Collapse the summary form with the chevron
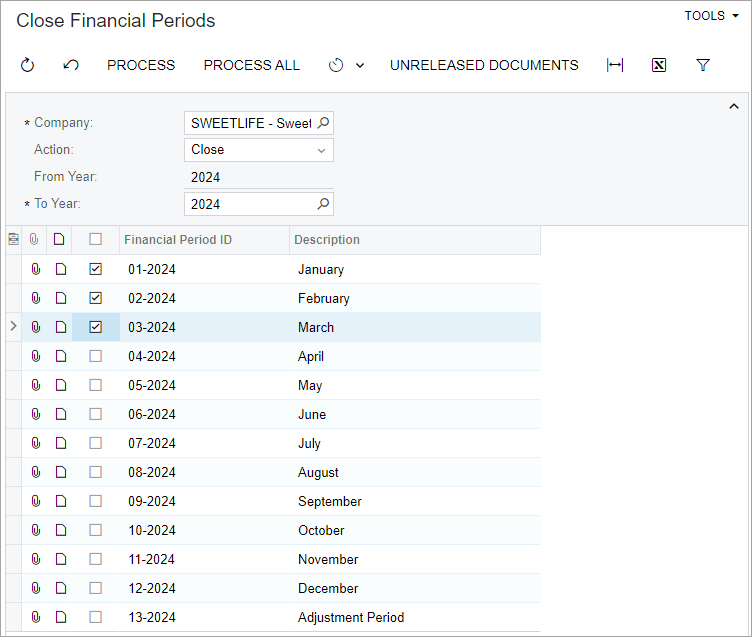The height and width of the screenshot is (637, 752). 734,106
